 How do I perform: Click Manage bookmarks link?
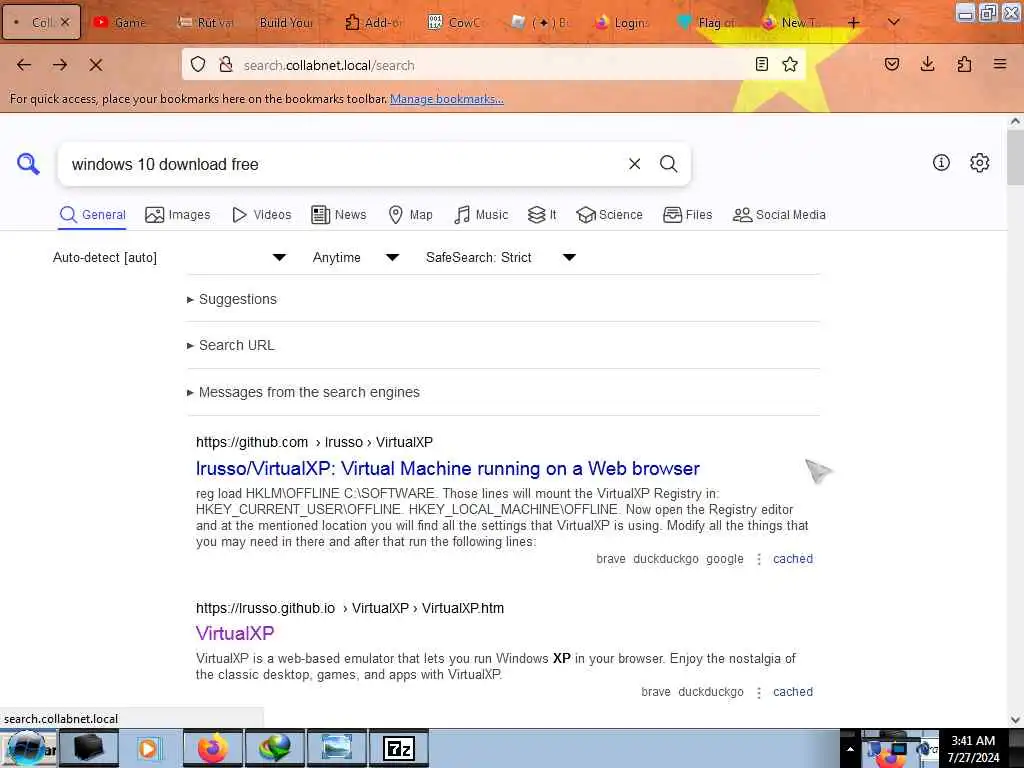pos(447,99)
